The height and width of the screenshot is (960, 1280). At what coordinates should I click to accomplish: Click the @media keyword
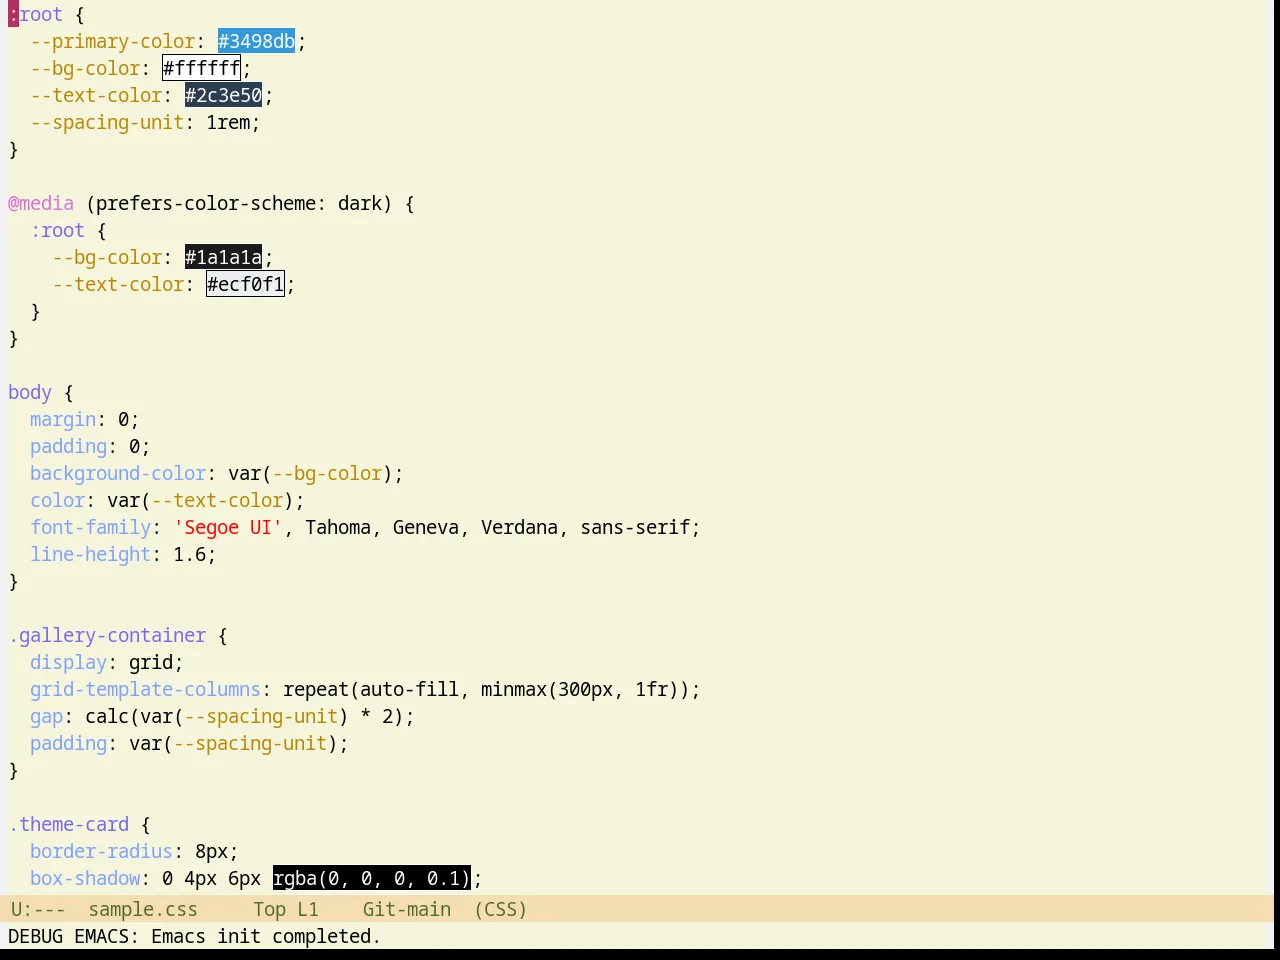point(41,203)
